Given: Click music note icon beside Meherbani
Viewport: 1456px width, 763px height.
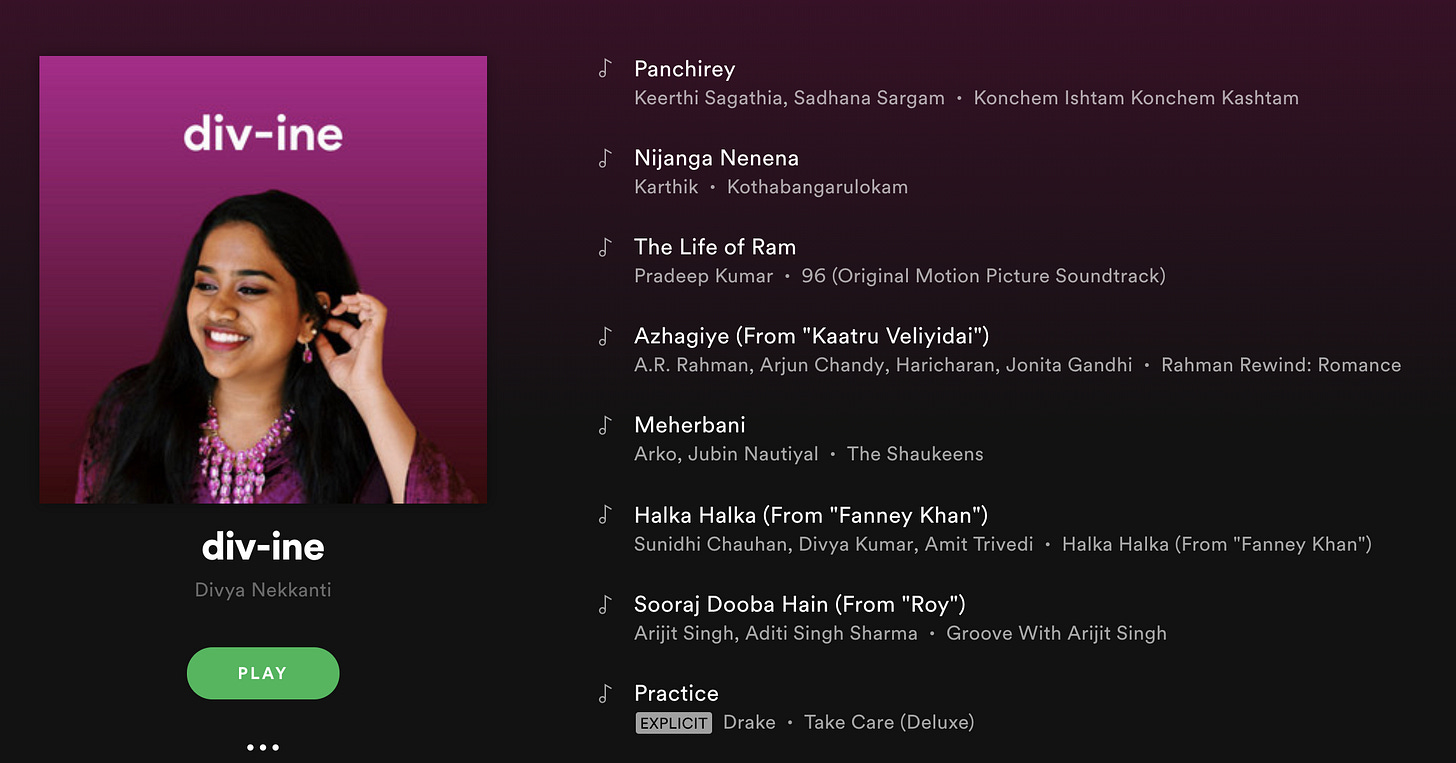Looking at the screenshot, I should [604, 425].
